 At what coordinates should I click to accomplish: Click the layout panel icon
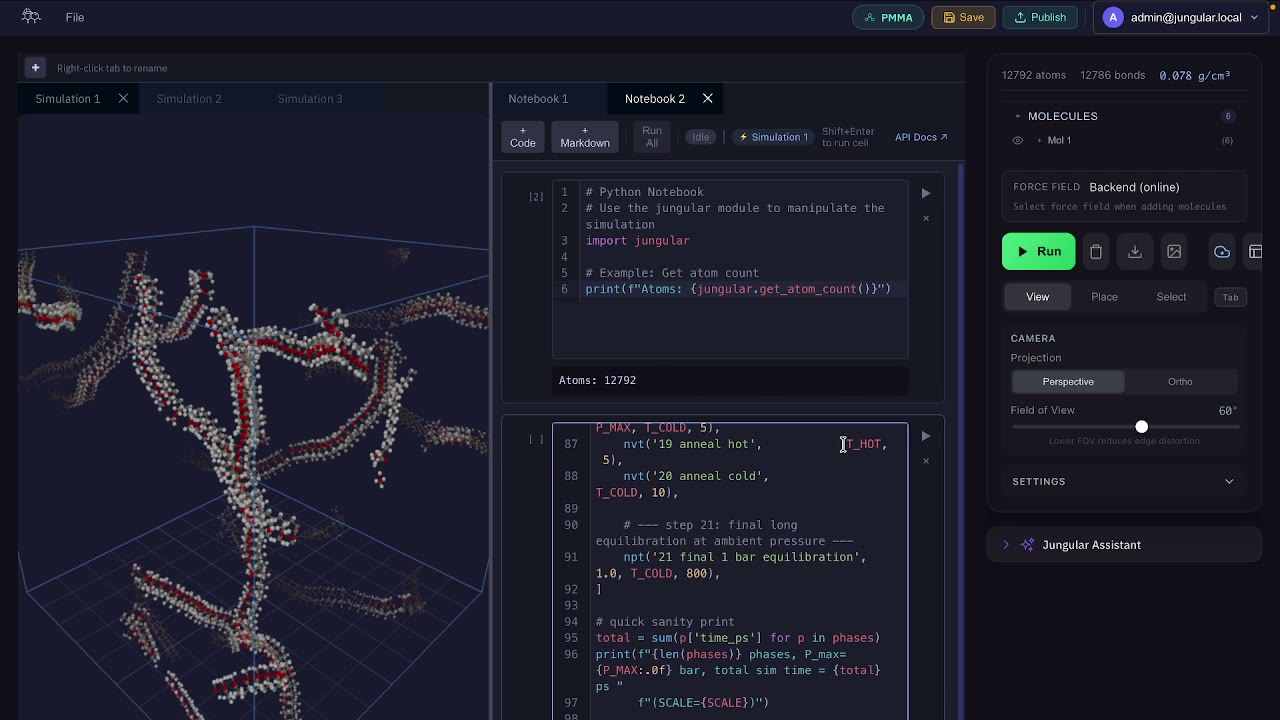point(1256,252)
